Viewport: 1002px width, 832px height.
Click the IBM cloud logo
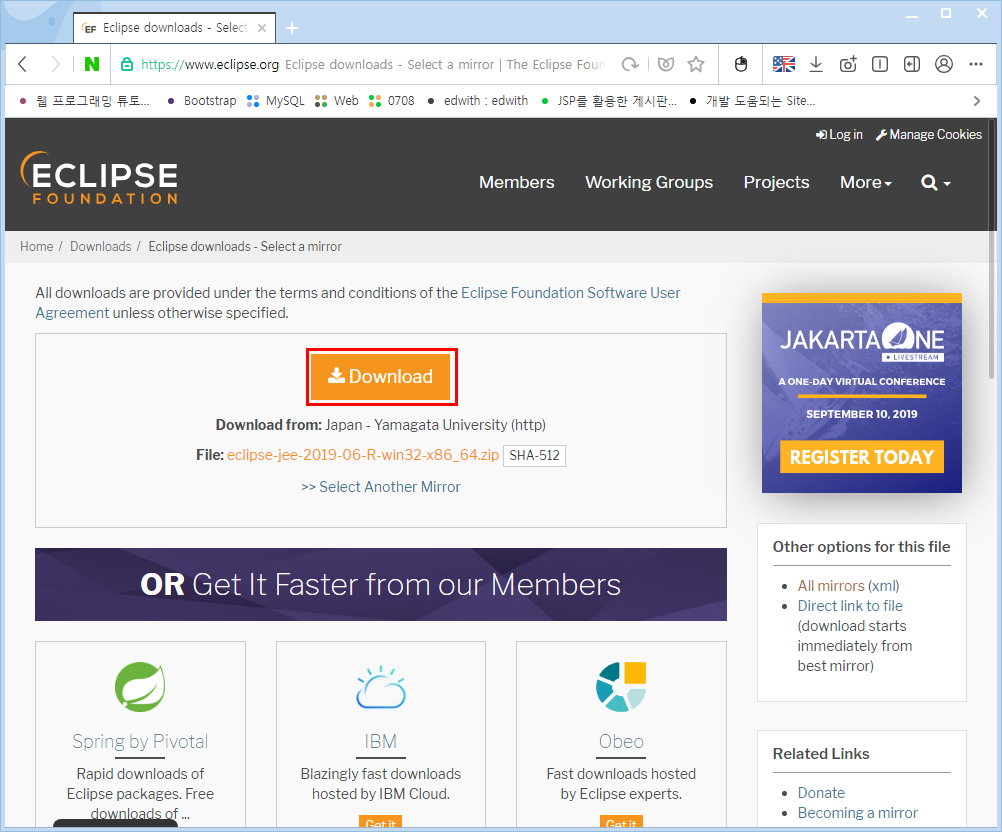[x=381, y=688]
